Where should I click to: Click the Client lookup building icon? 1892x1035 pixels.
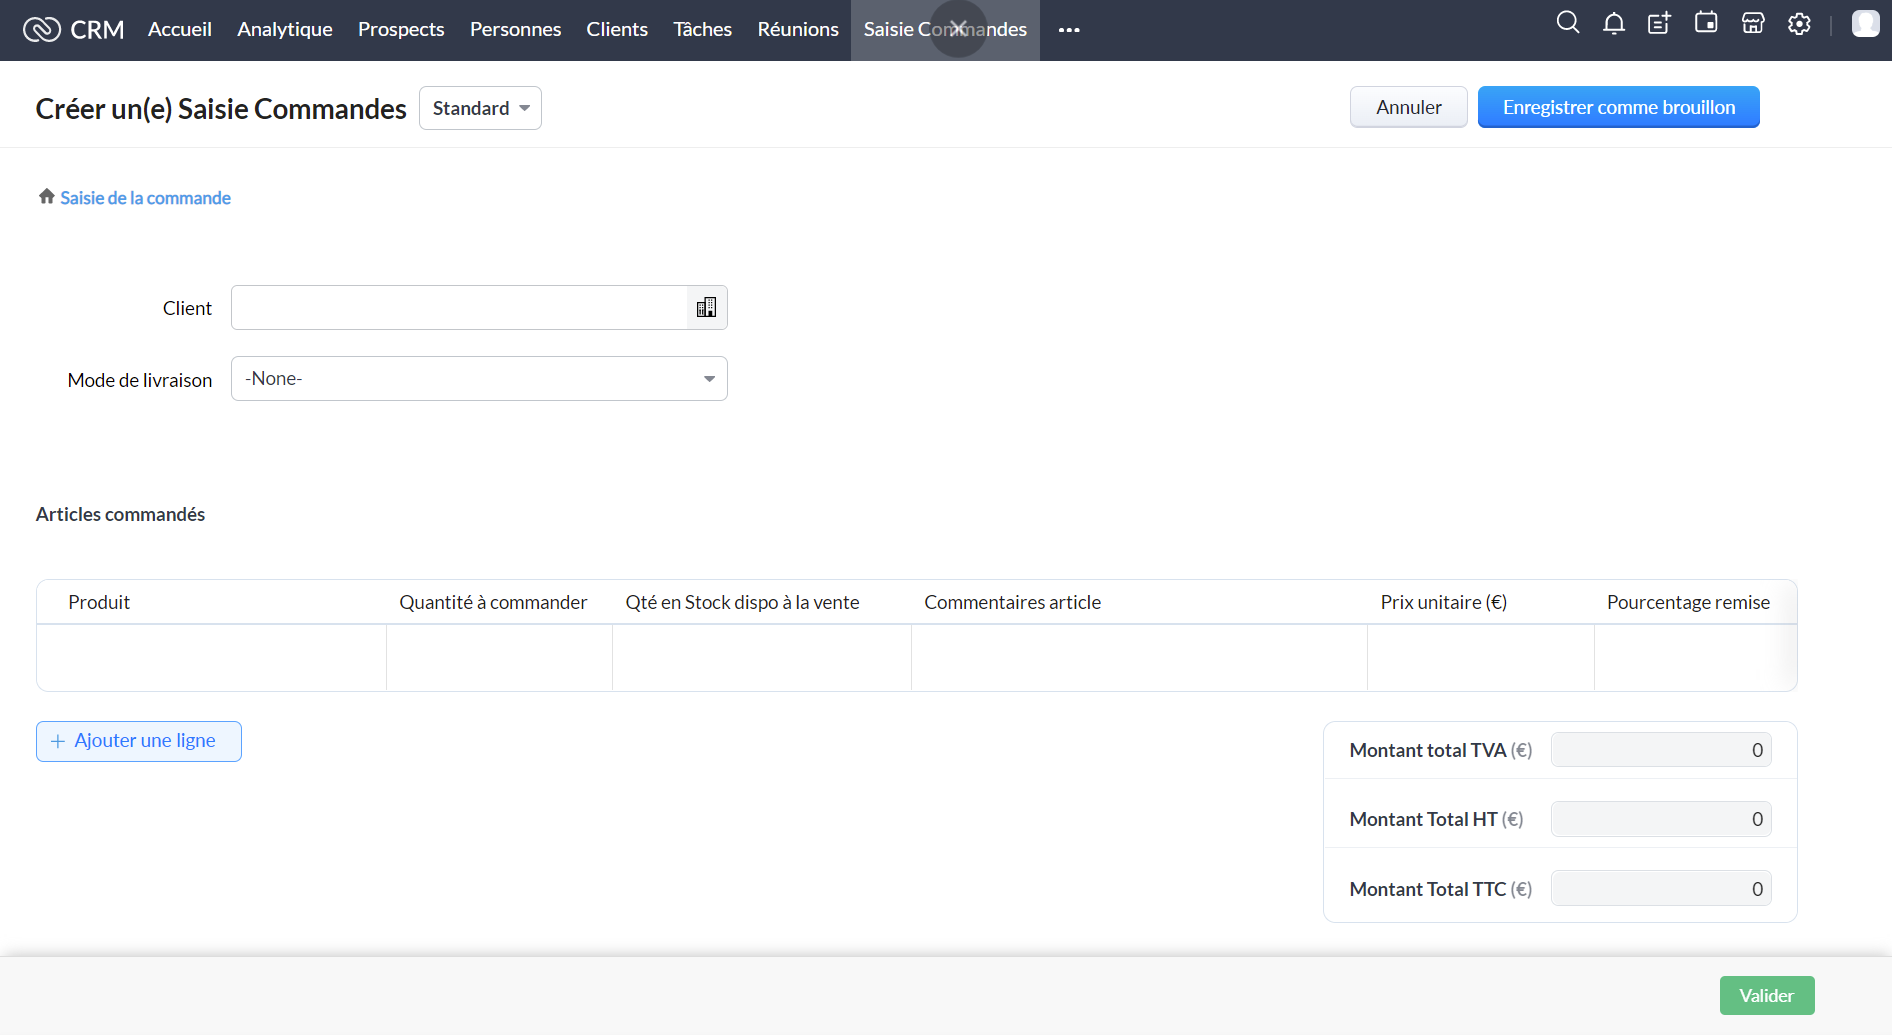[706, 308]
